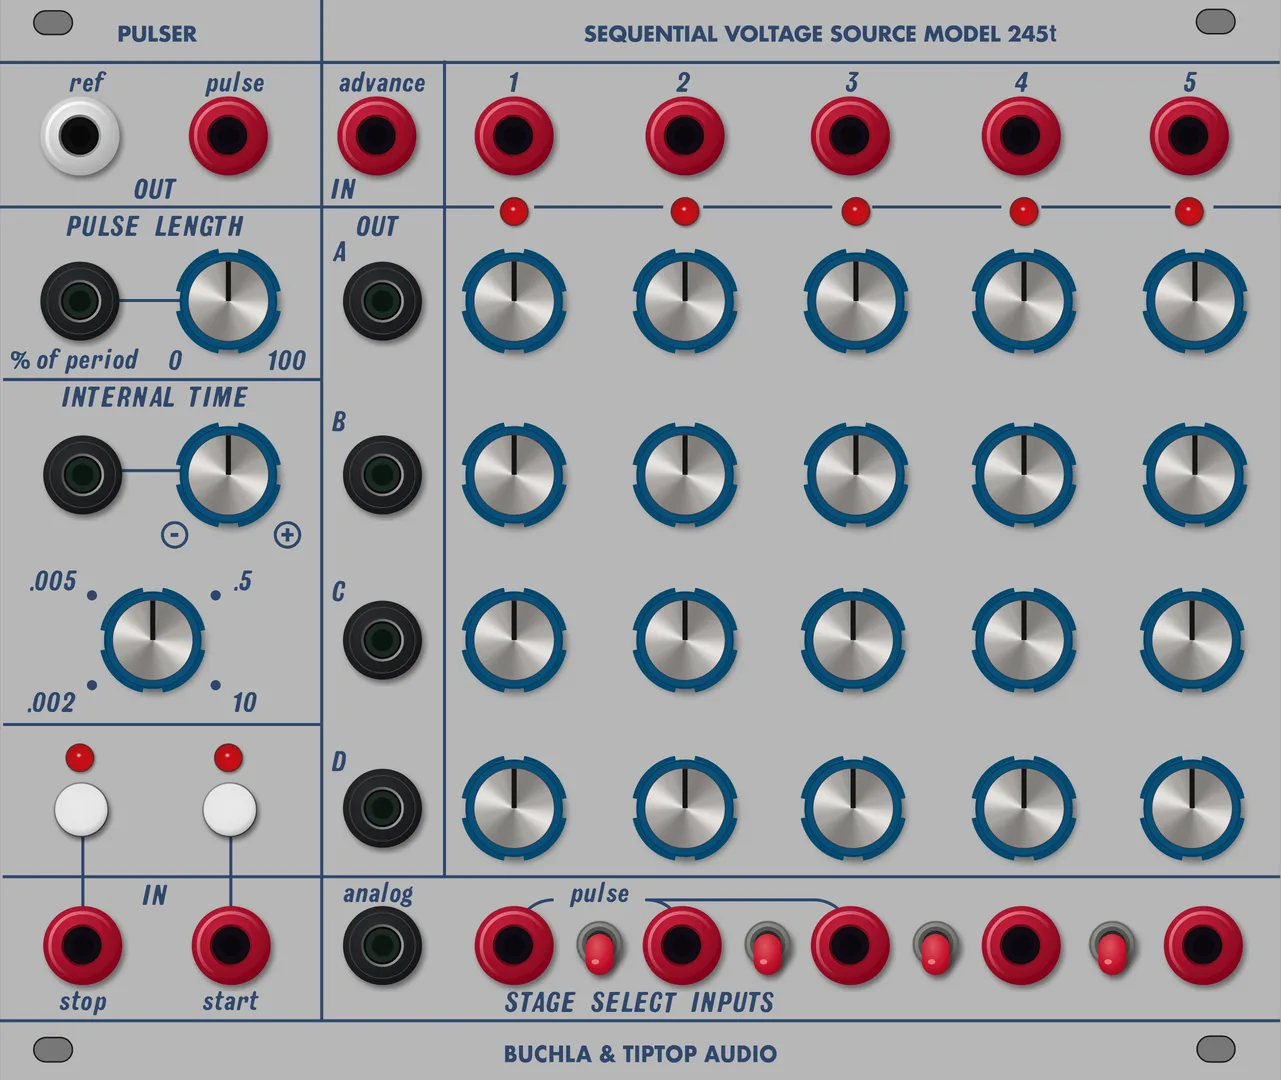The height and width of the screenshot is (1080, 1281).
Task: Click the stage 2 red LED indicator
Action: click(685, 211)
